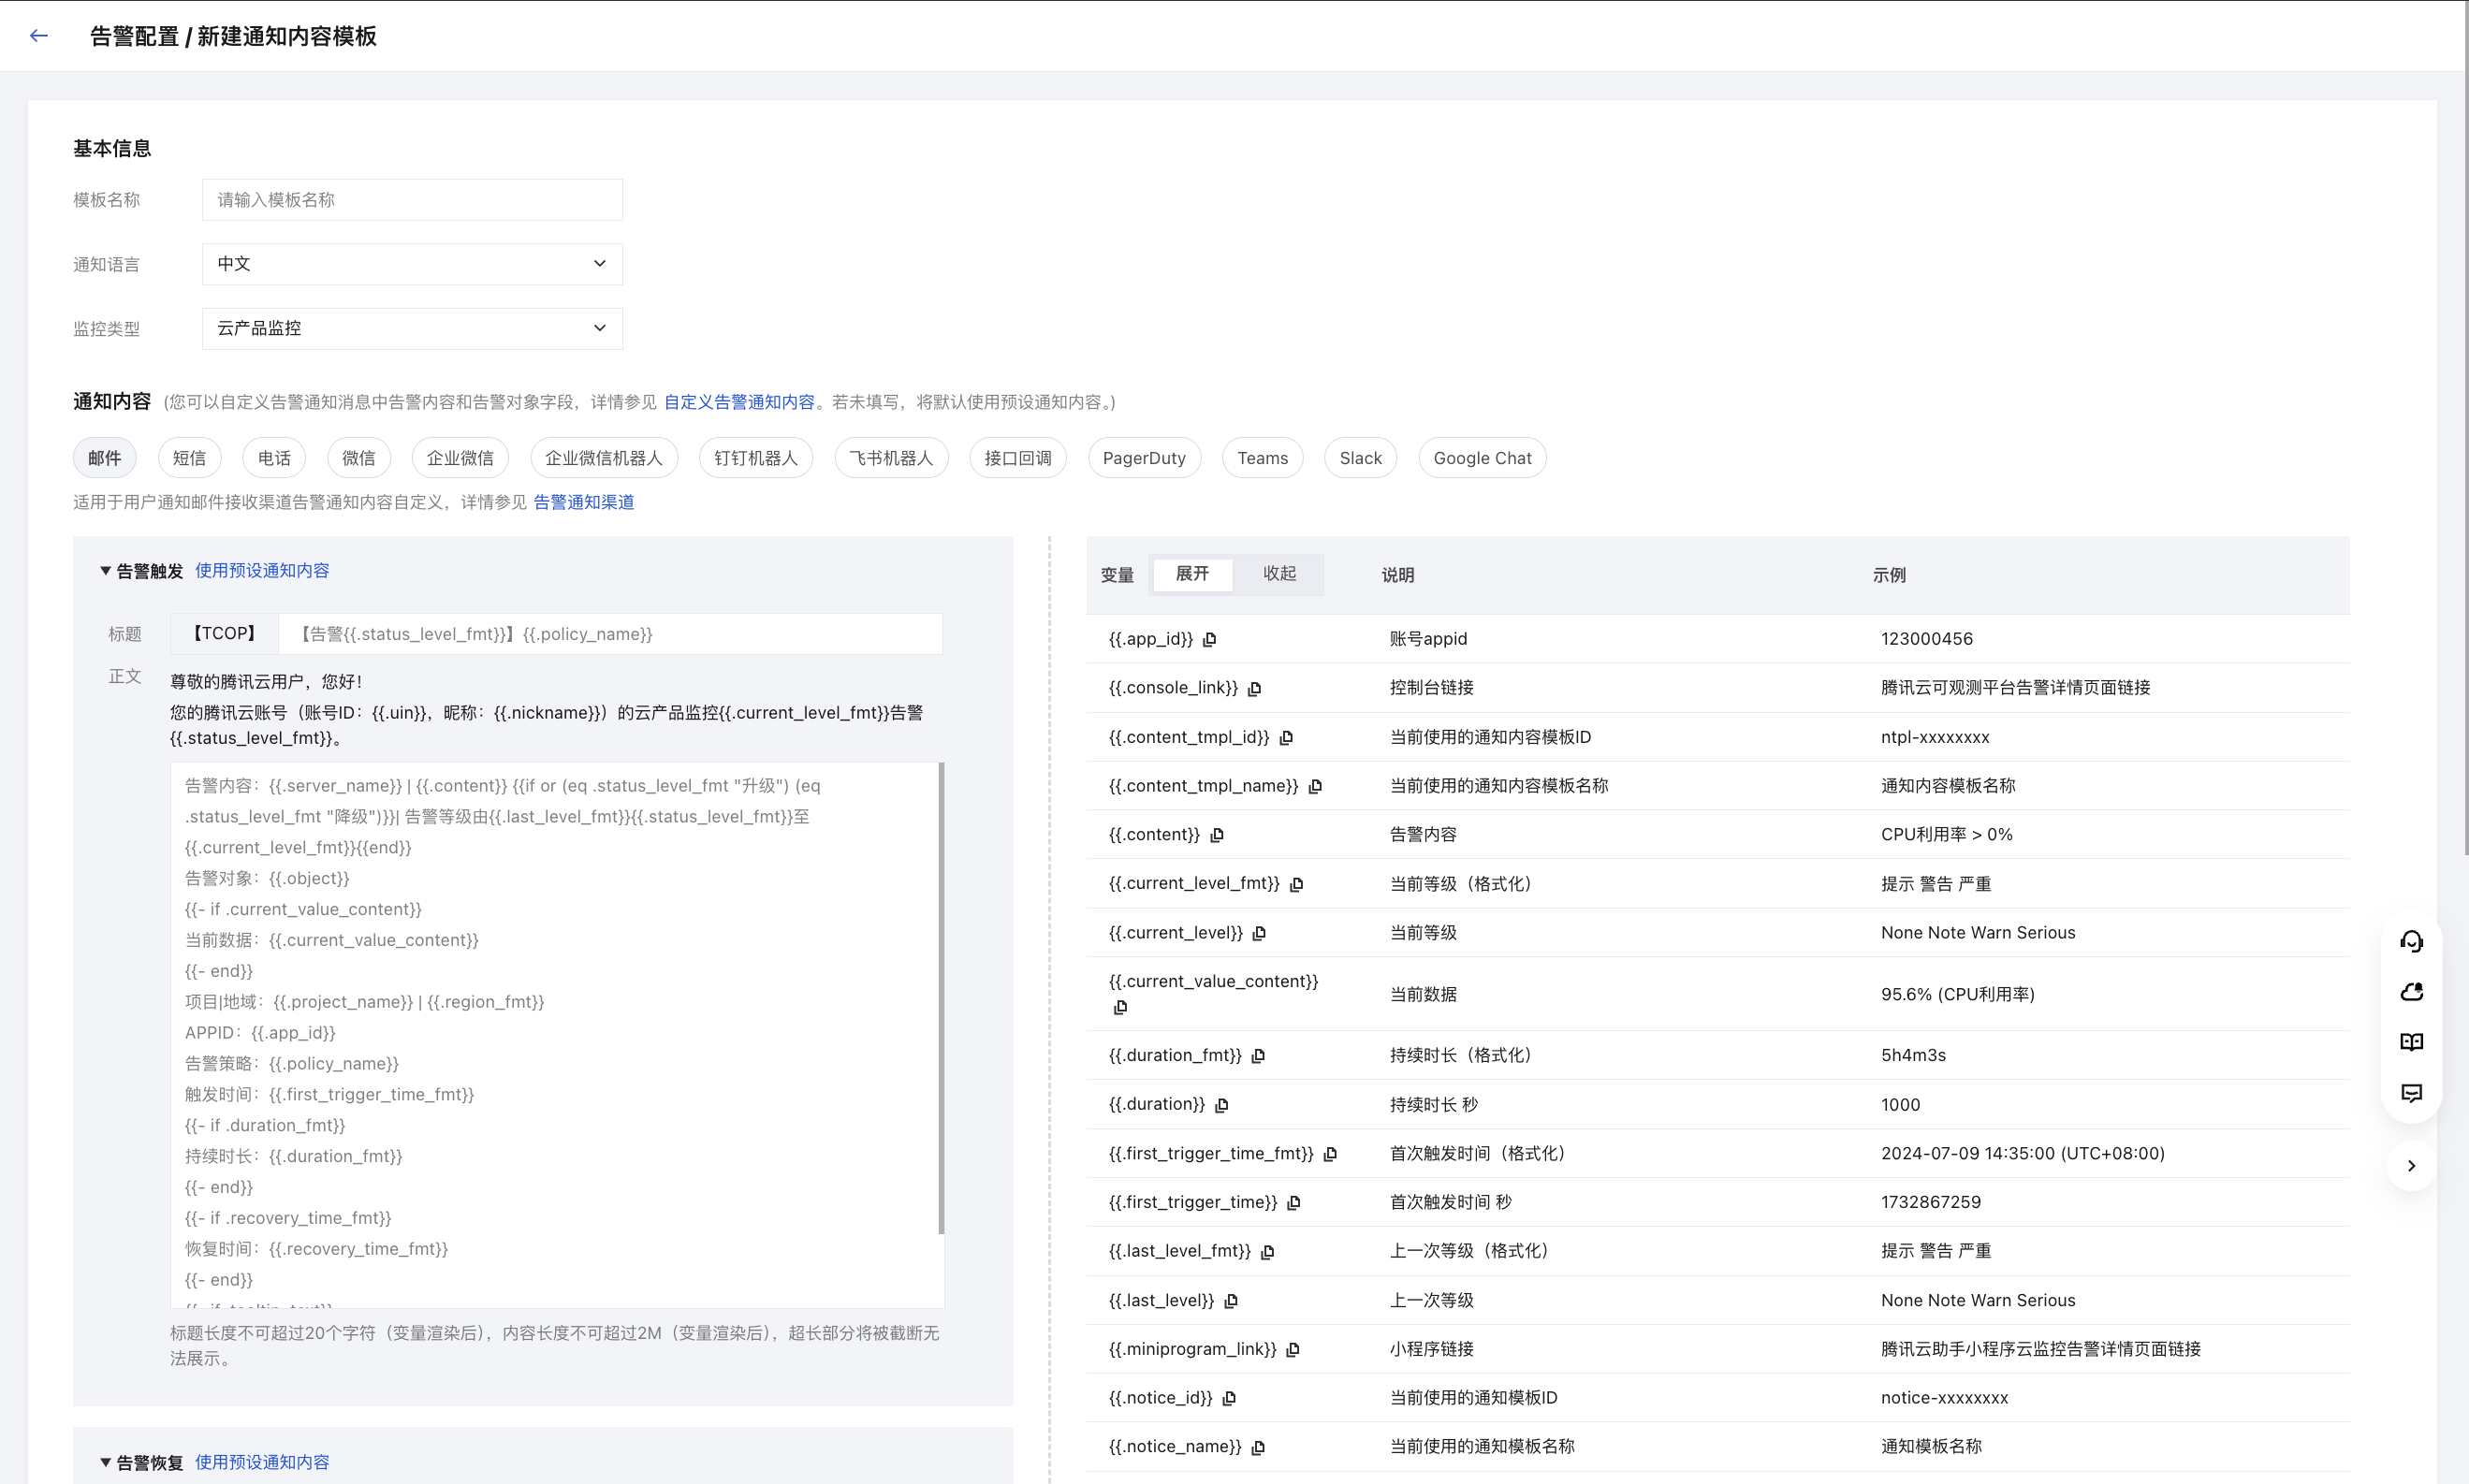The height and width of the screenshot is (1484, 2469).
Task: Copy the {{.current_level_fmt}} variable
Action: (x=1297, y=885)
